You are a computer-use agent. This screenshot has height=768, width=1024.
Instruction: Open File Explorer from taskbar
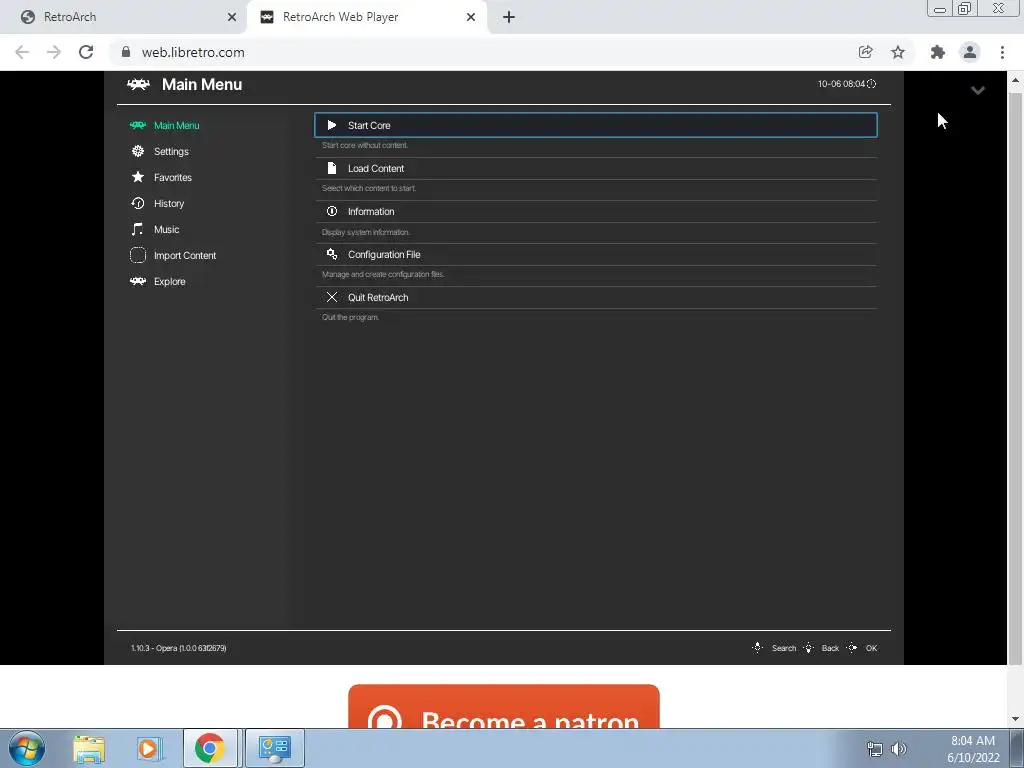click(89, 748)
